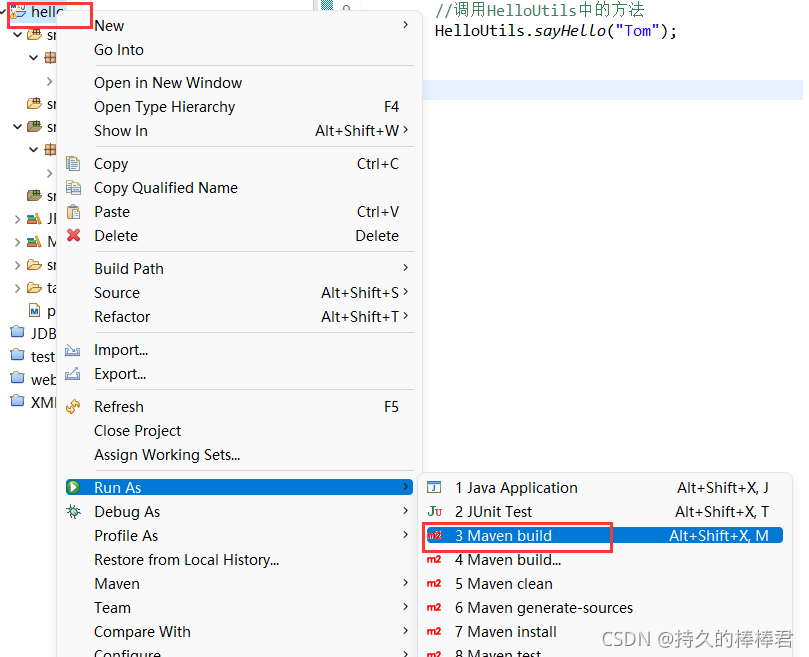809x657 pixels.
Task: Click the Refresh arrows icon
Action: pos(73,407)
